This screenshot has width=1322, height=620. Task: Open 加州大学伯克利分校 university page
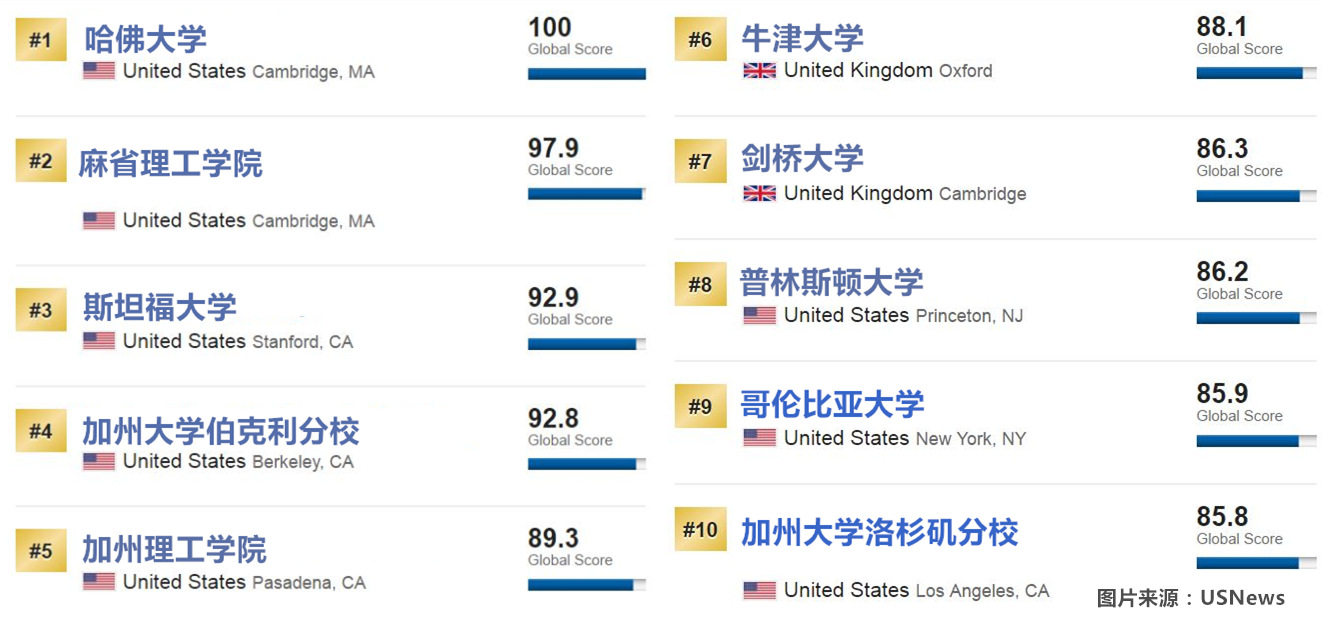coord(221,431)
